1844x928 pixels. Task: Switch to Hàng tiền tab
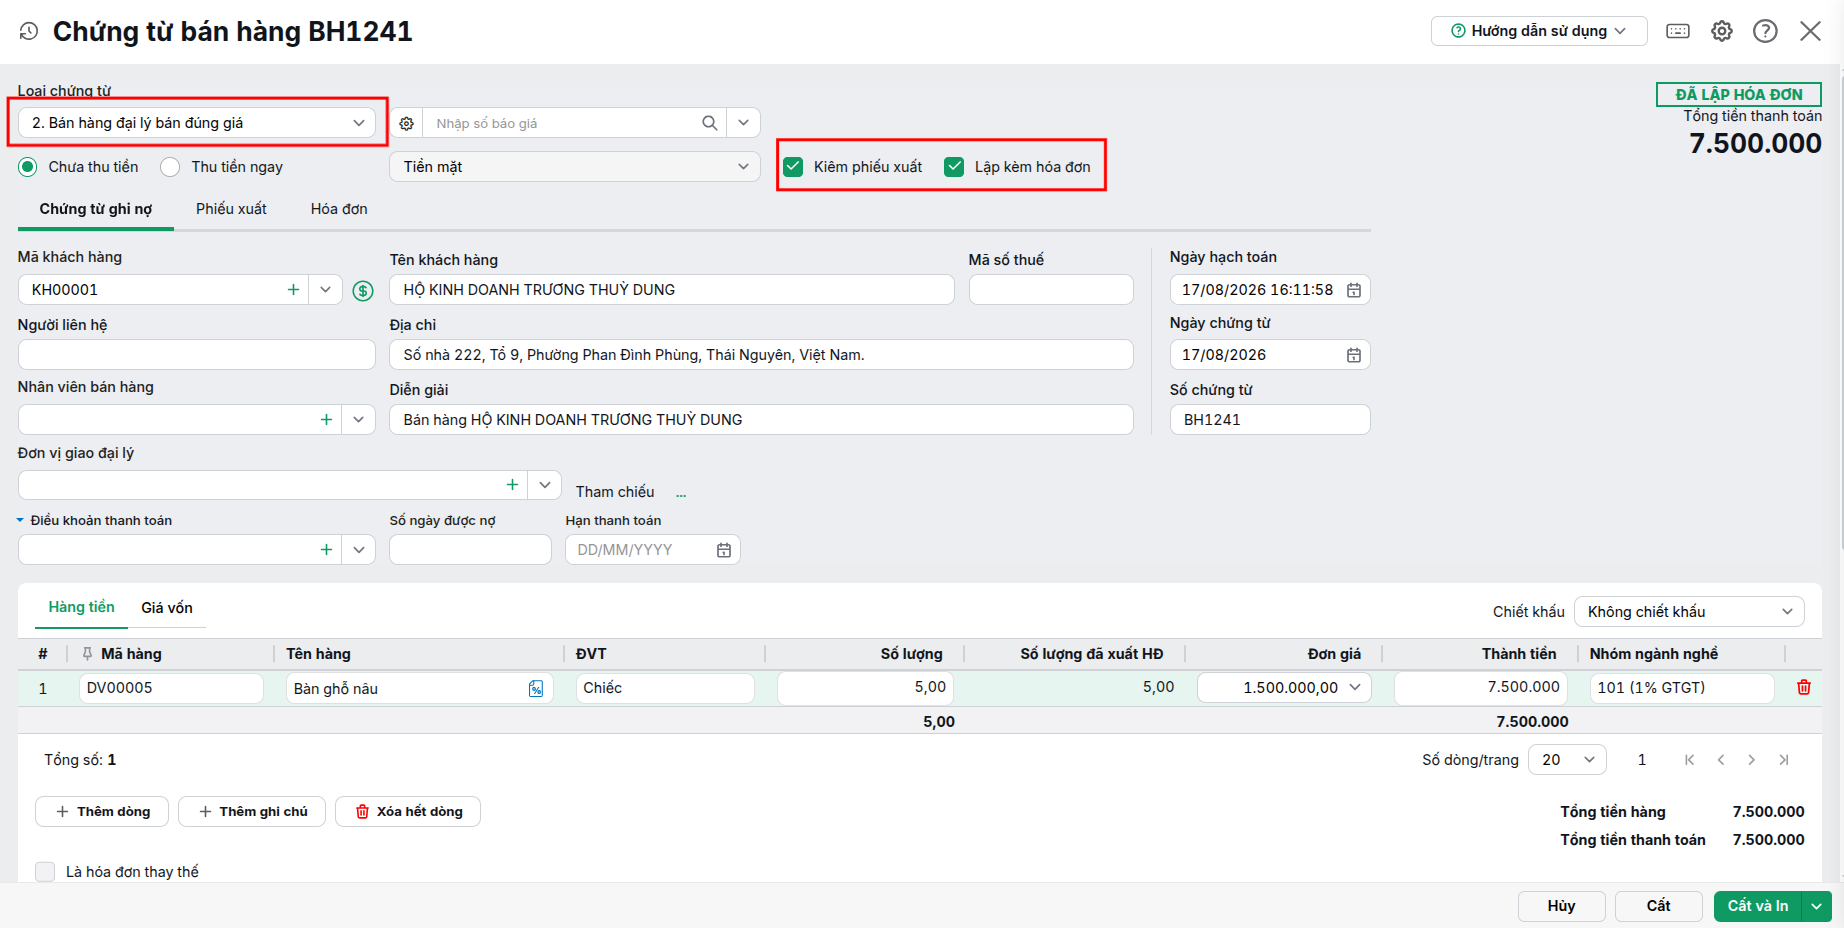tap(81, 607)
